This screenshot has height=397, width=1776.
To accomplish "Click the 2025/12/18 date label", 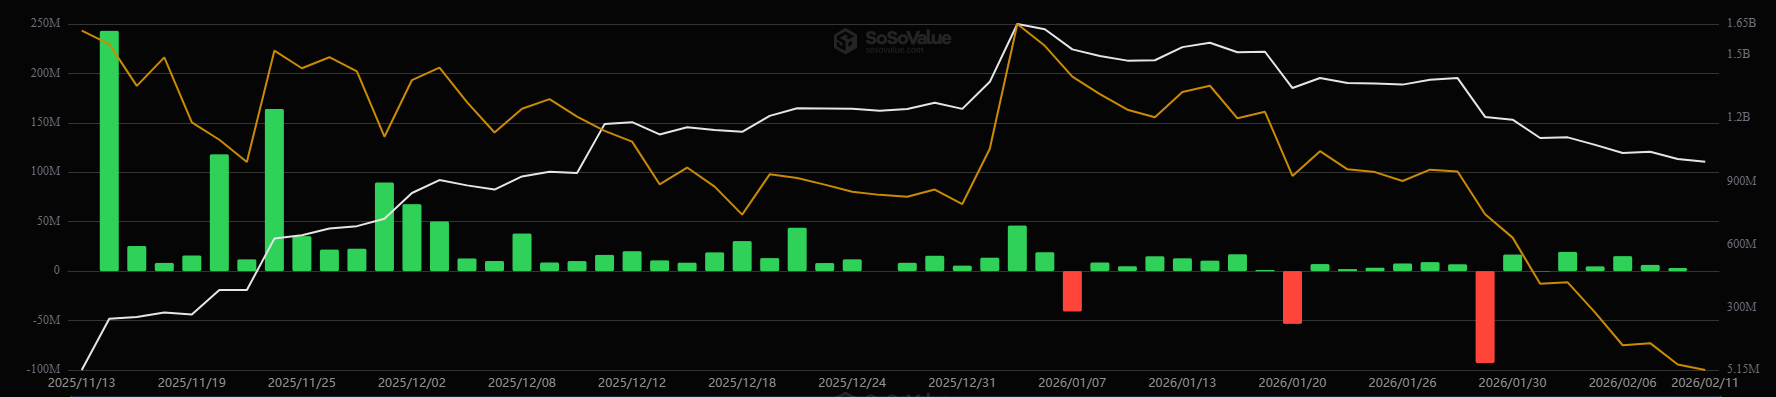I will point(742,383).
